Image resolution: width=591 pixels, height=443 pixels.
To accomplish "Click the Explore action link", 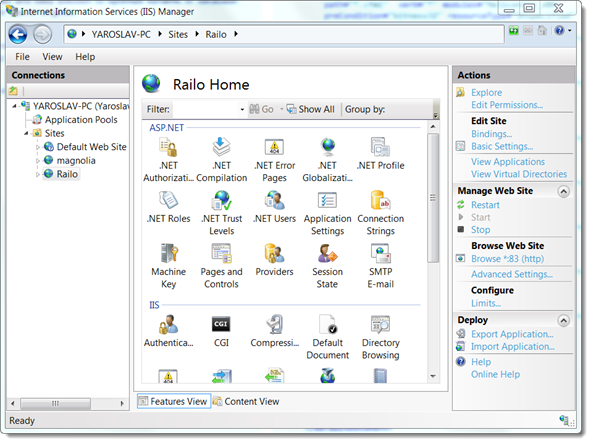I will (486, 93).
